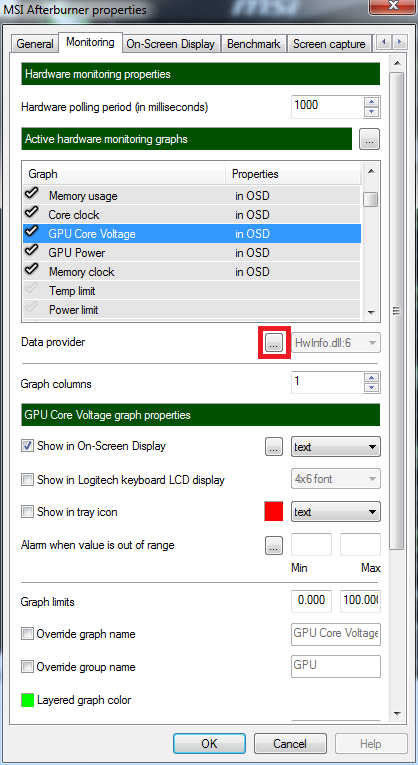The height and width of the screenshot is (765, 418).
Task: Open the On-Screen Display tab
Action: [171, 43]
